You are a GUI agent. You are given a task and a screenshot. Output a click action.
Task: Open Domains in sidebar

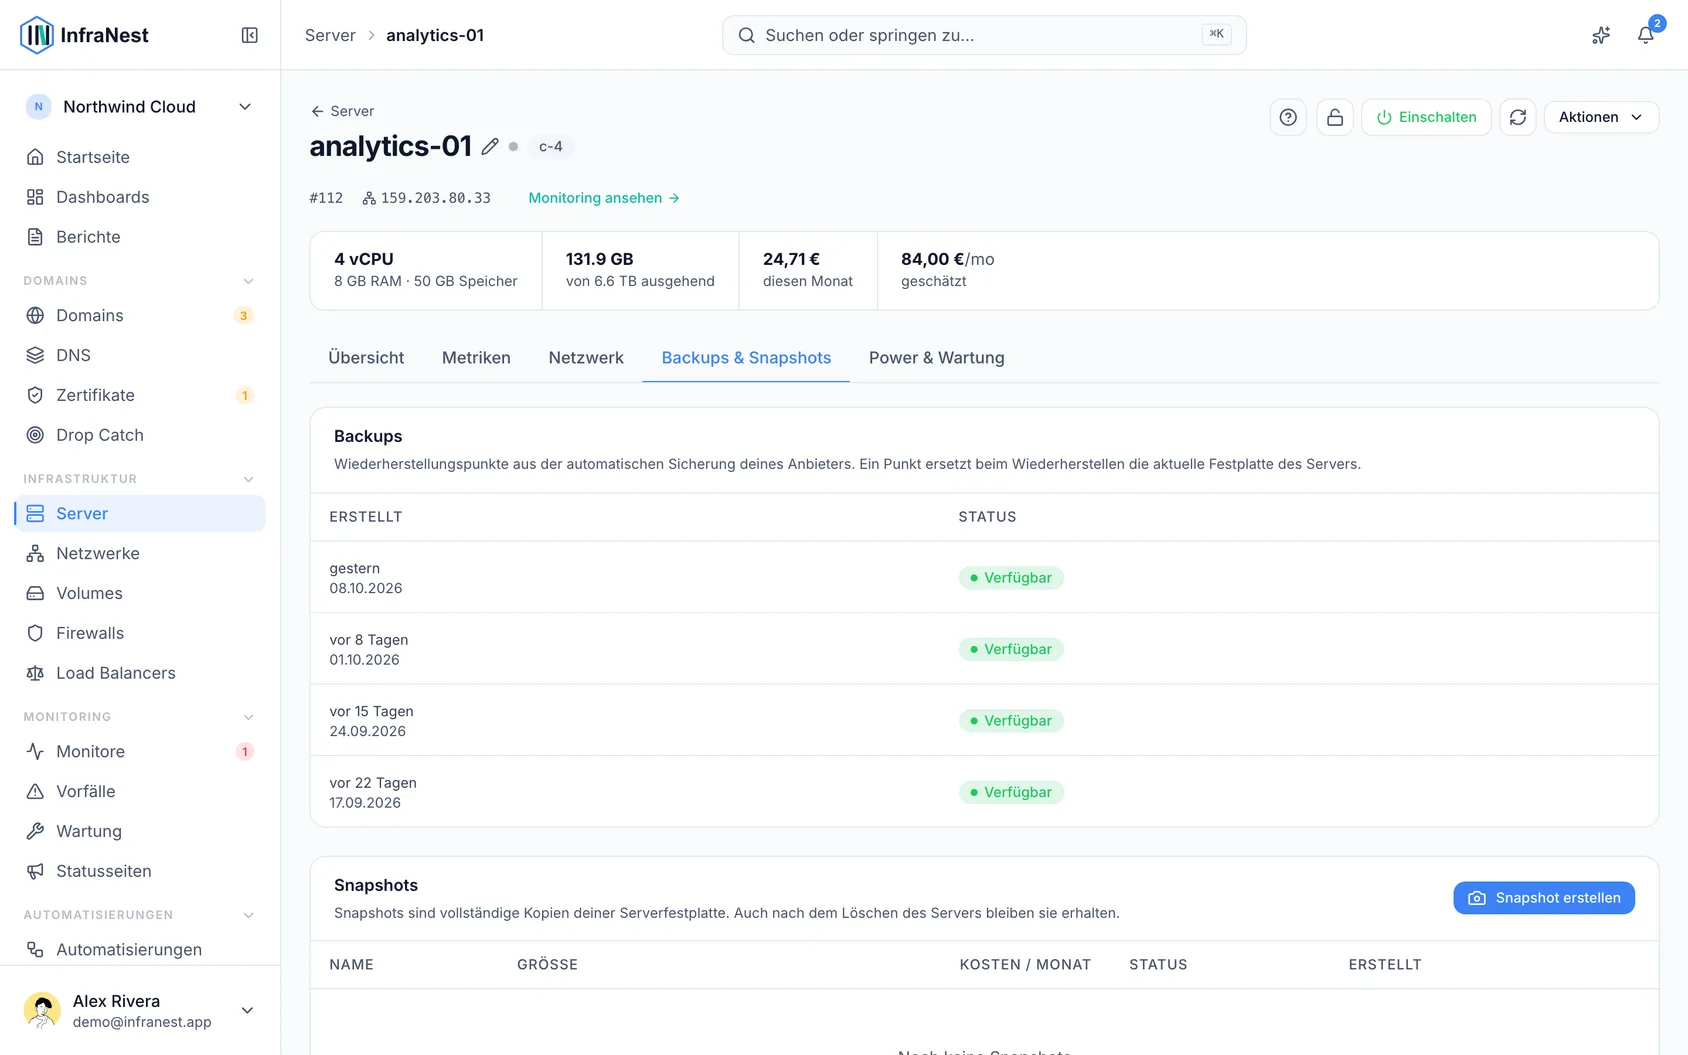coord(140,315)
